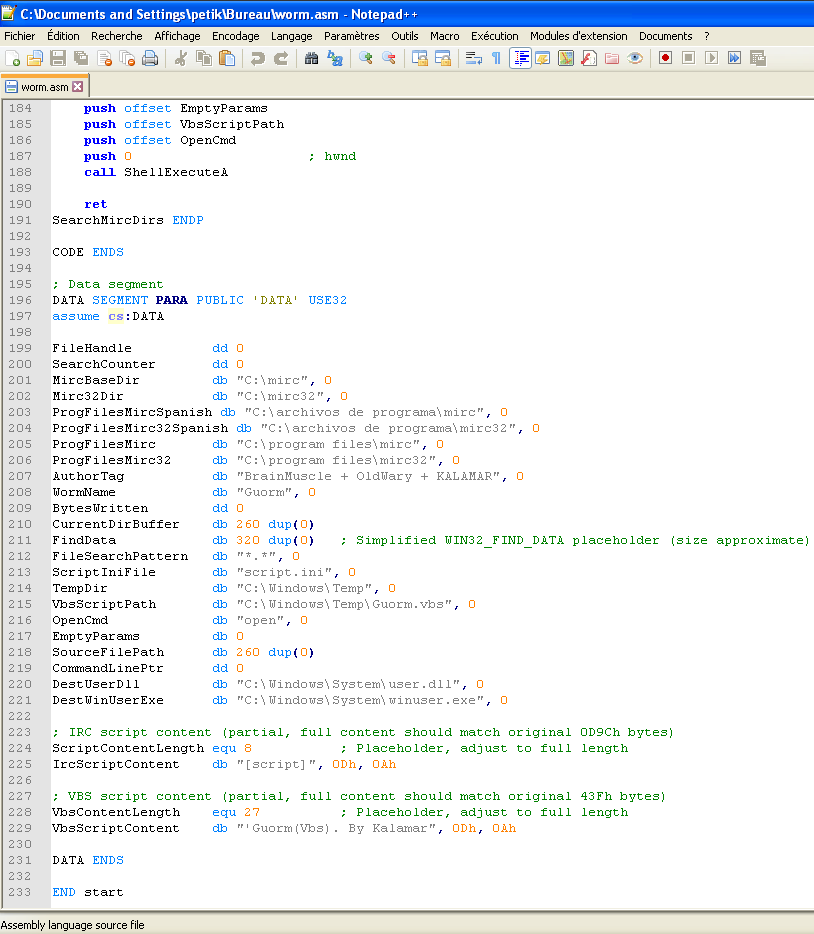Open the Paramètres menu
The width and height of the screenshot is (814, 934).
[x=351, y=36]
